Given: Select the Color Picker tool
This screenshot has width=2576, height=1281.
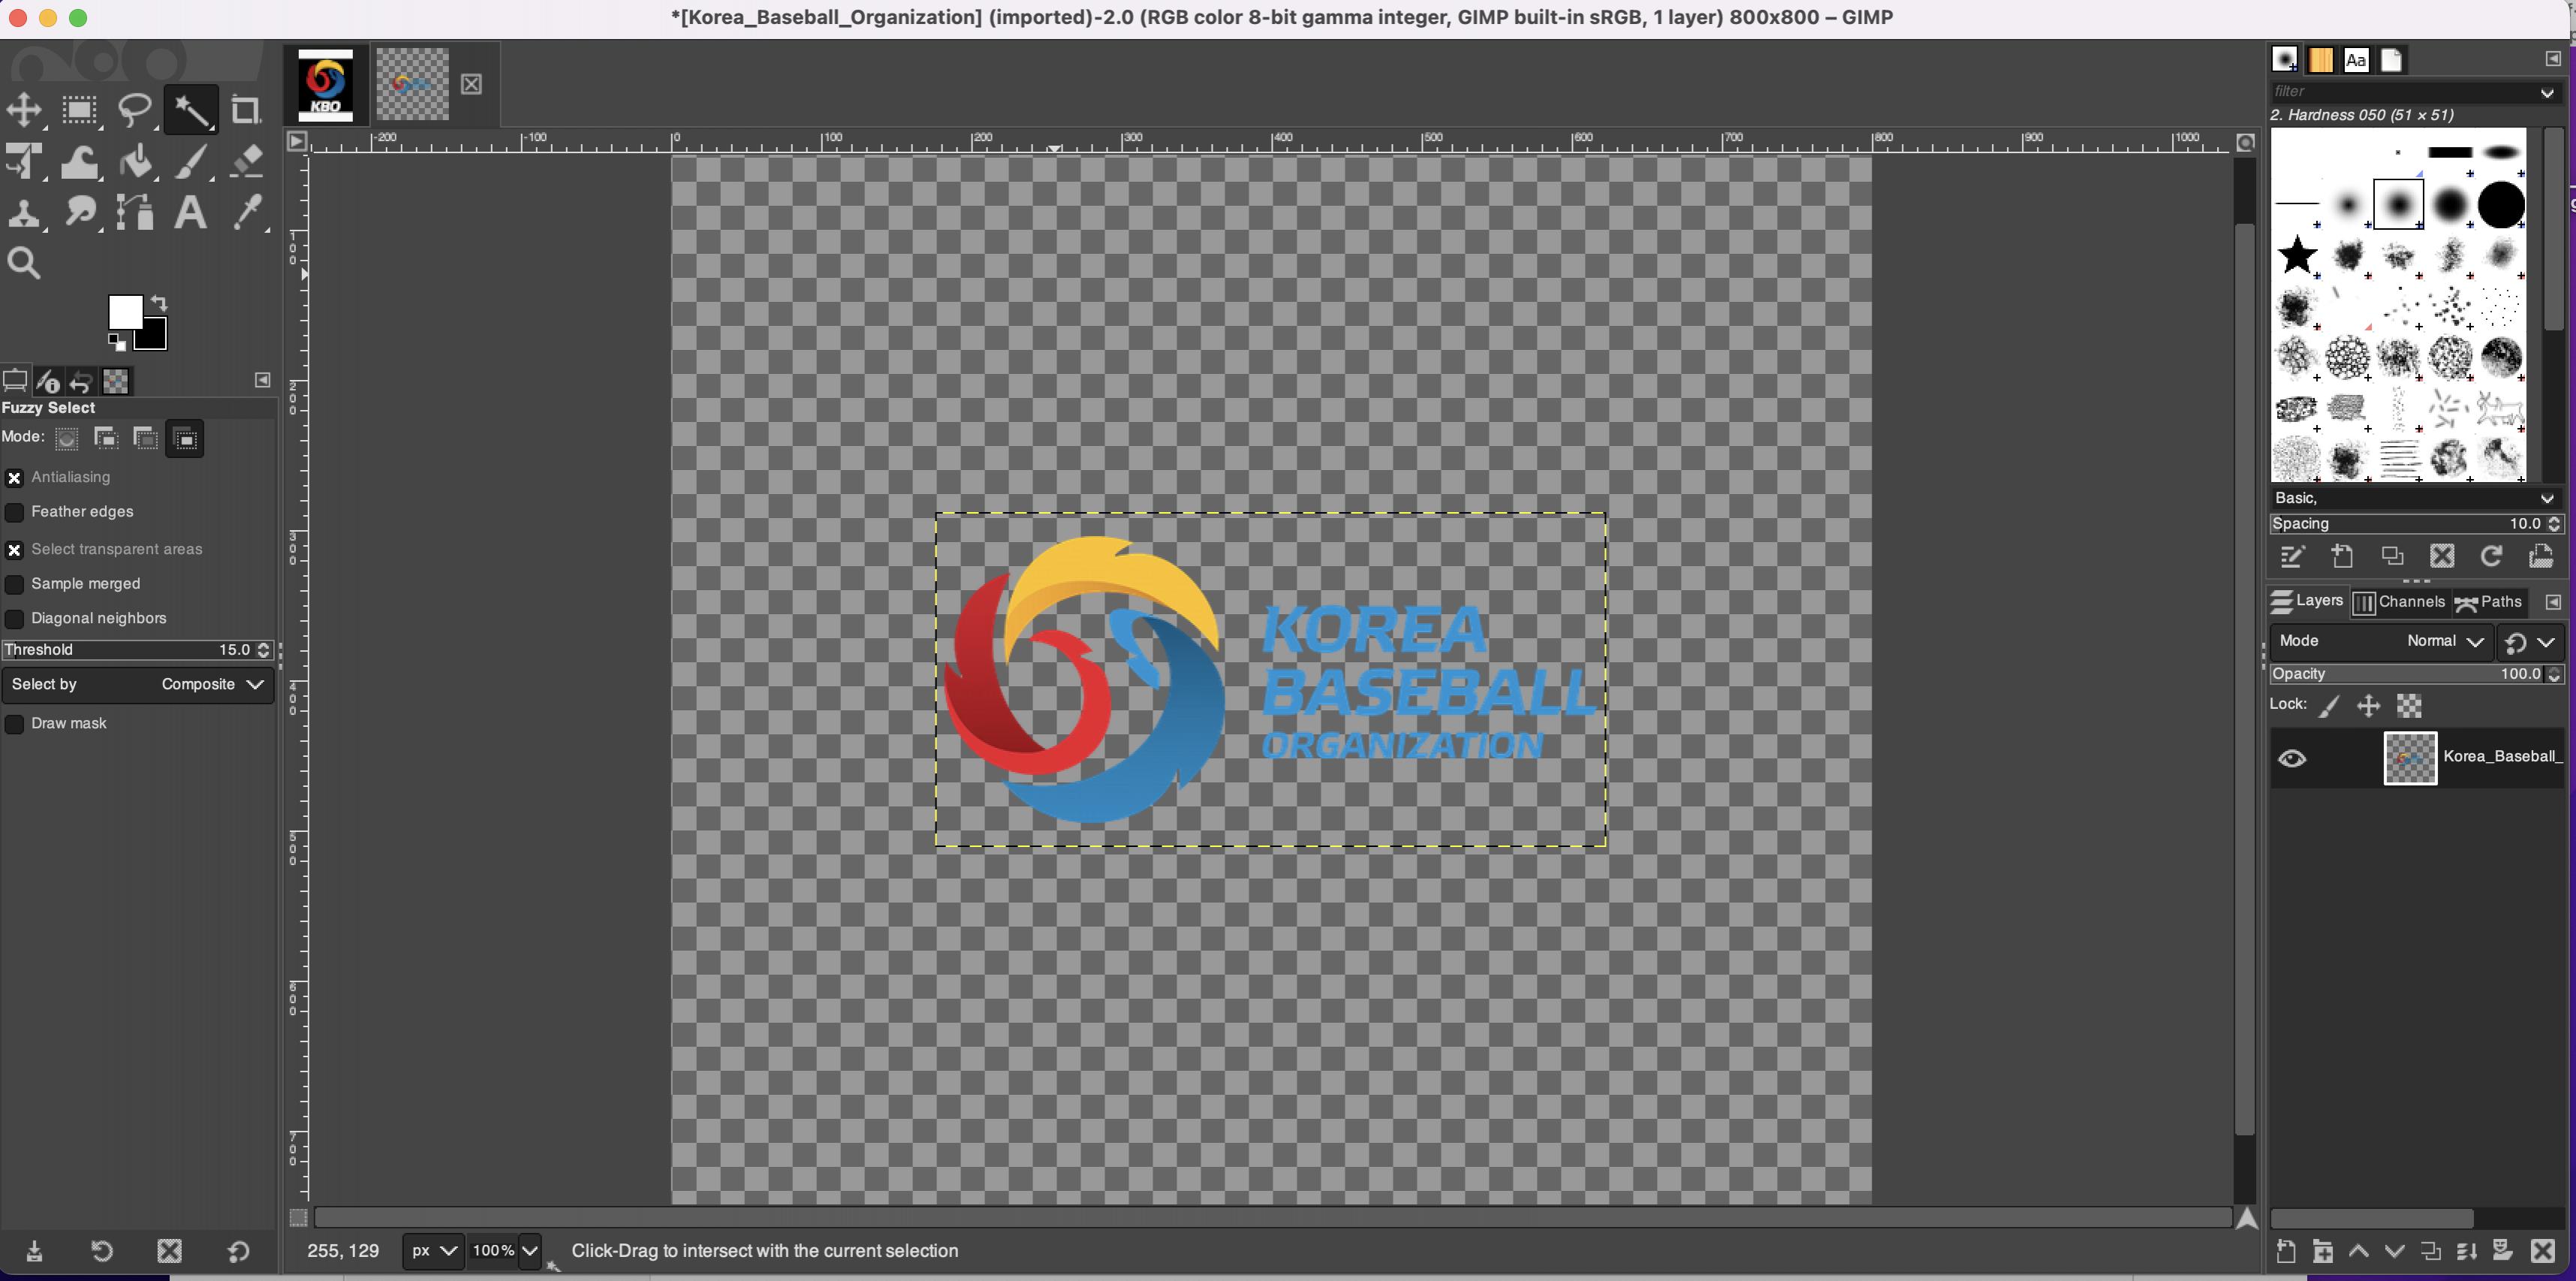Looking at the screenshot, I should coord(247,212).
